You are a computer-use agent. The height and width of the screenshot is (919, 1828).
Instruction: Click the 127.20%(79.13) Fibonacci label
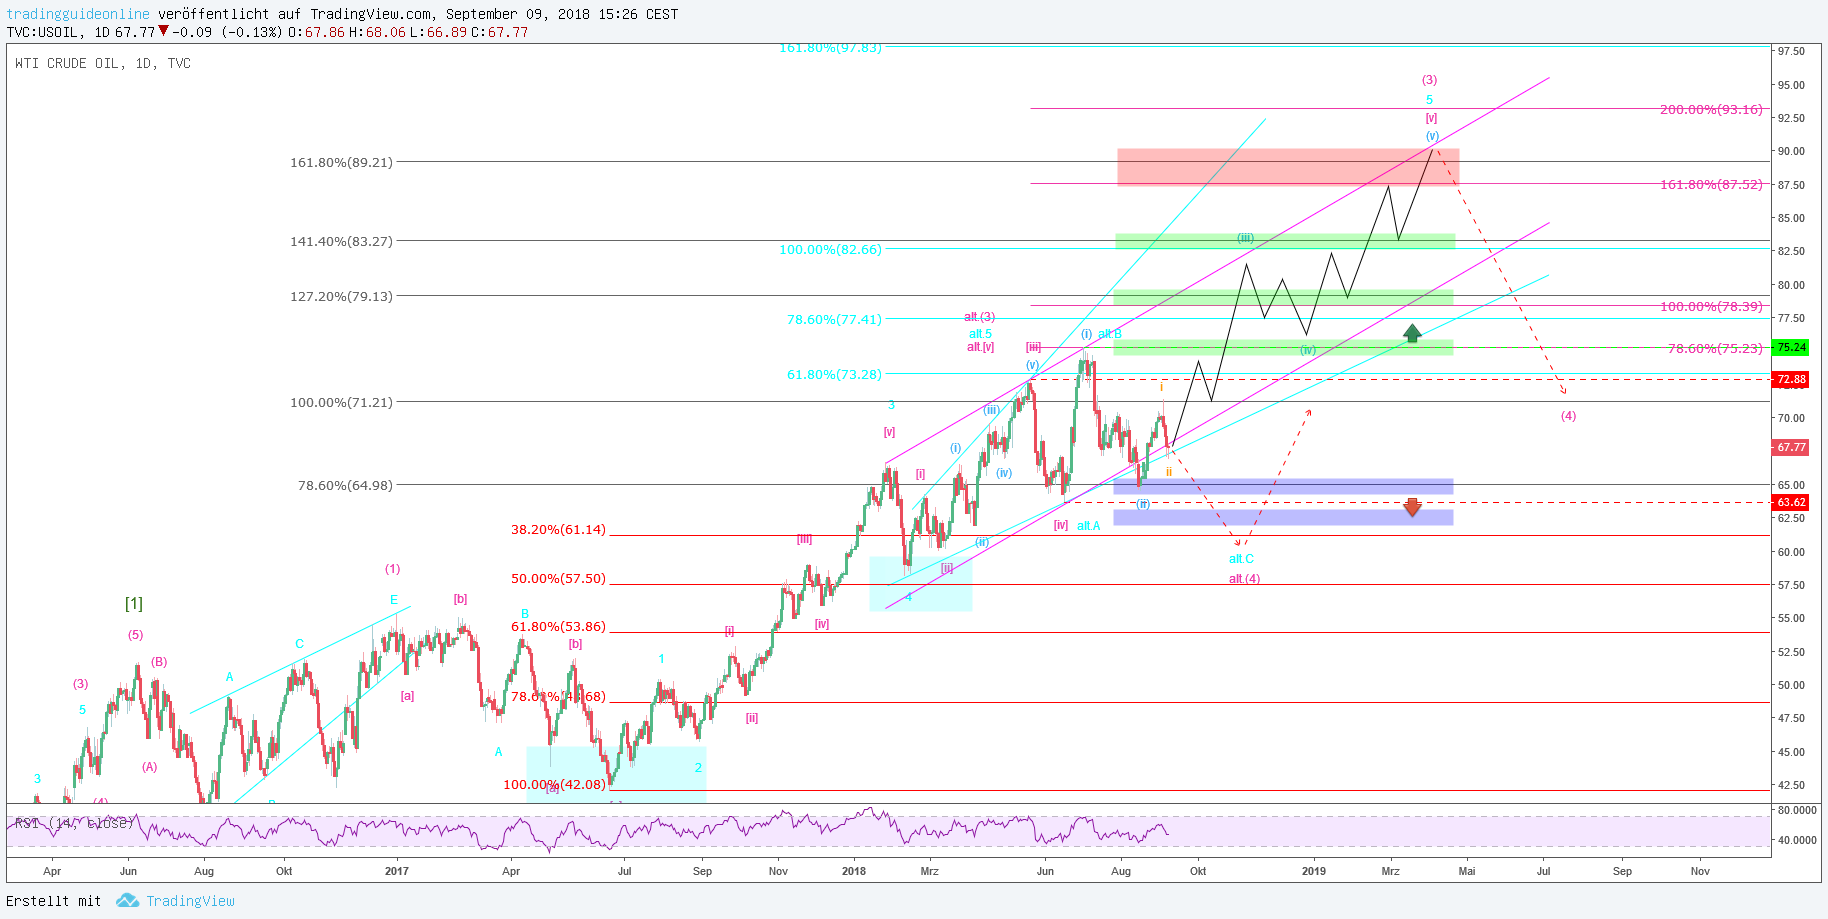tap(341, 296)
